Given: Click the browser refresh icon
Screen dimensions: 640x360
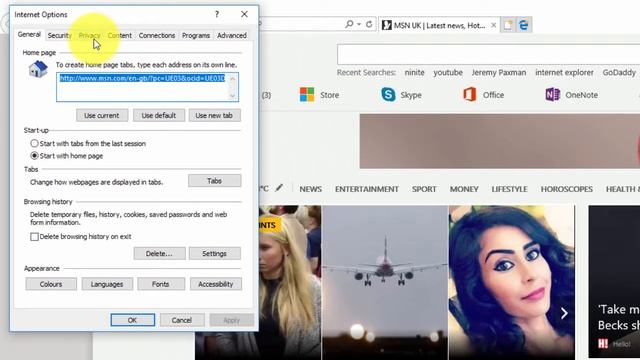Looking at the screenshot, I should click(369, 24).
